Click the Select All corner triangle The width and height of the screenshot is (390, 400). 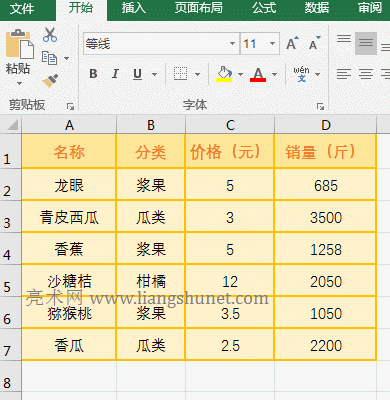point(12,125)
